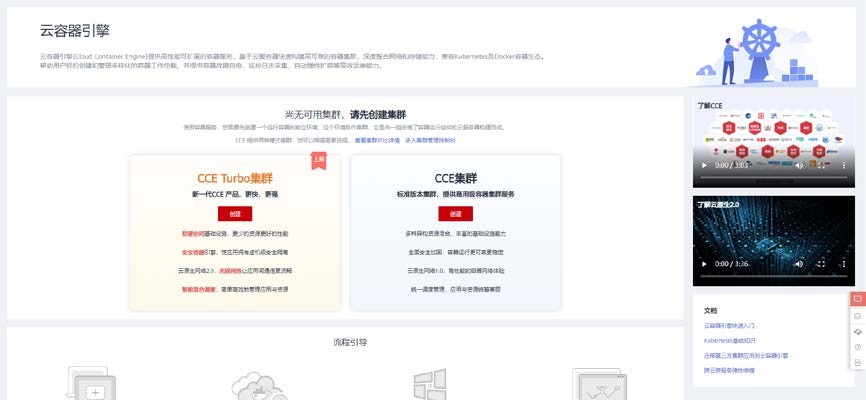The height and width of the screenshot is (400, 866).
Task: Click the document icon on side toolbar
Action: coord(858,362)
